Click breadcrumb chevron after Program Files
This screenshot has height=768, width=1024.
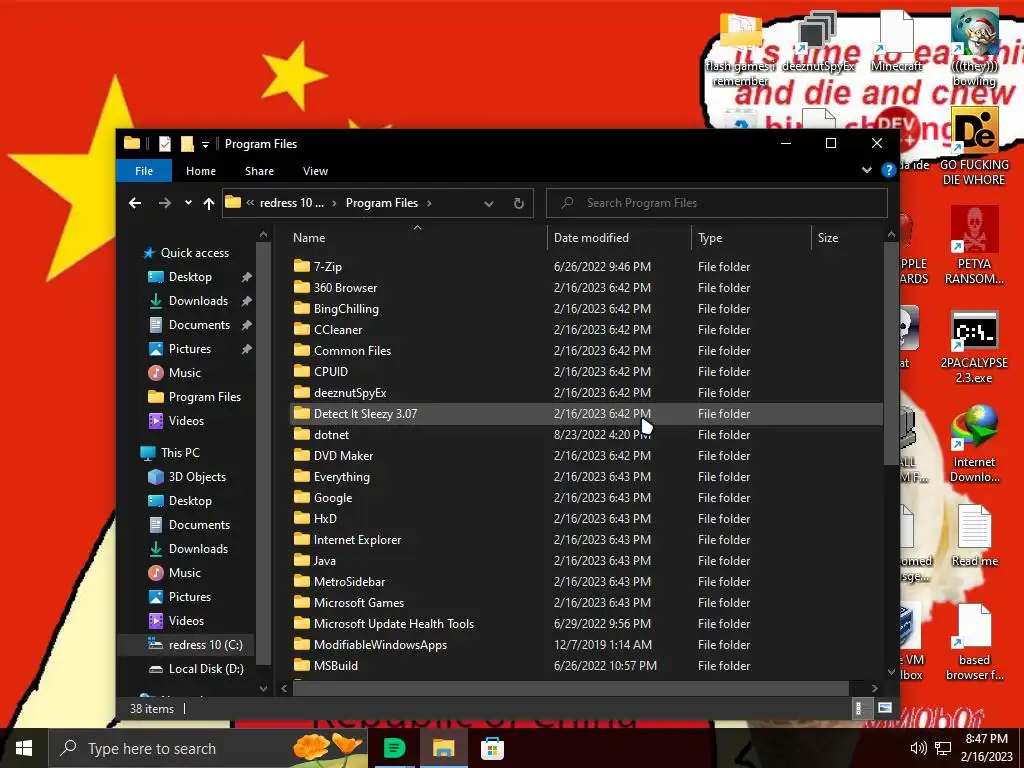(429, 203)
